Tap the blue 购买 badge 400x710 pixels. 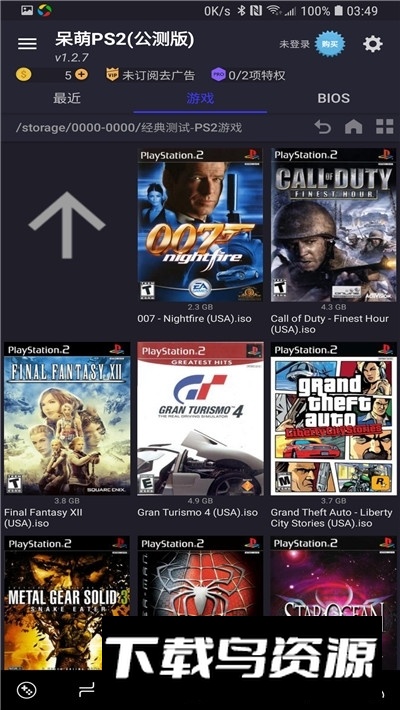330,44
